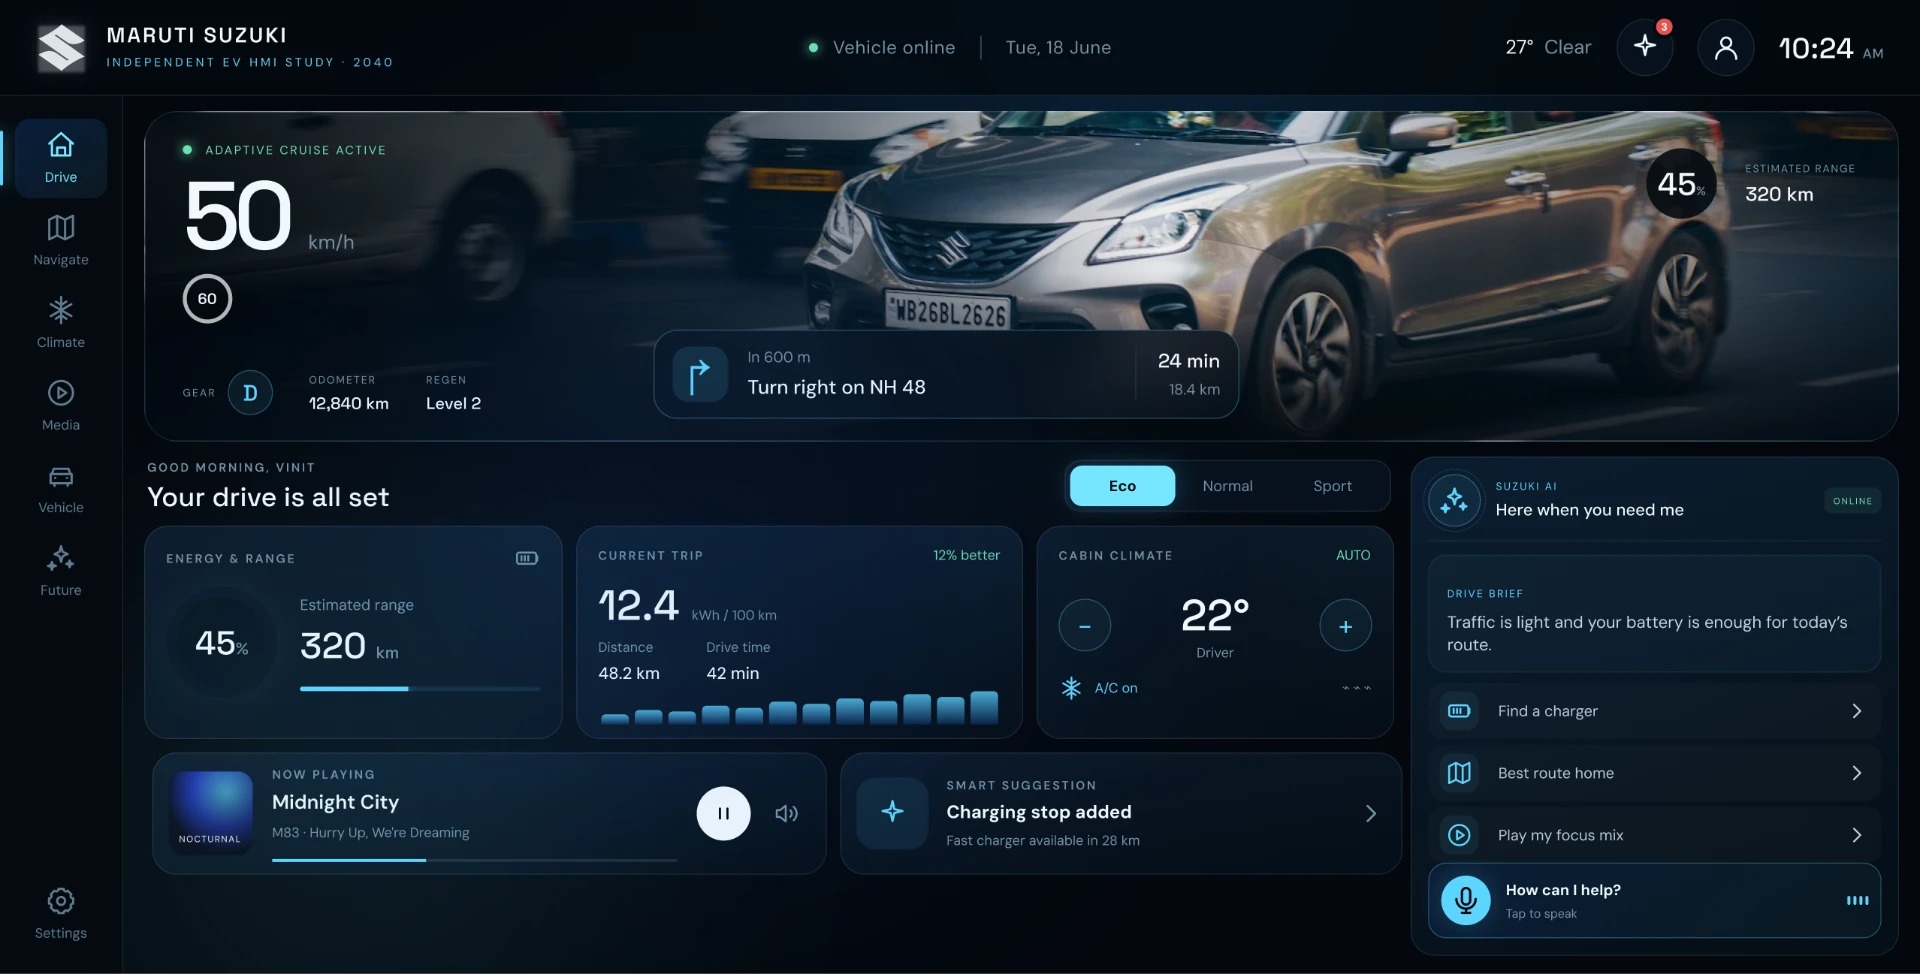
Task: Click the Suzuki AI sparkle avatar
Action: tap(1455, 499)
